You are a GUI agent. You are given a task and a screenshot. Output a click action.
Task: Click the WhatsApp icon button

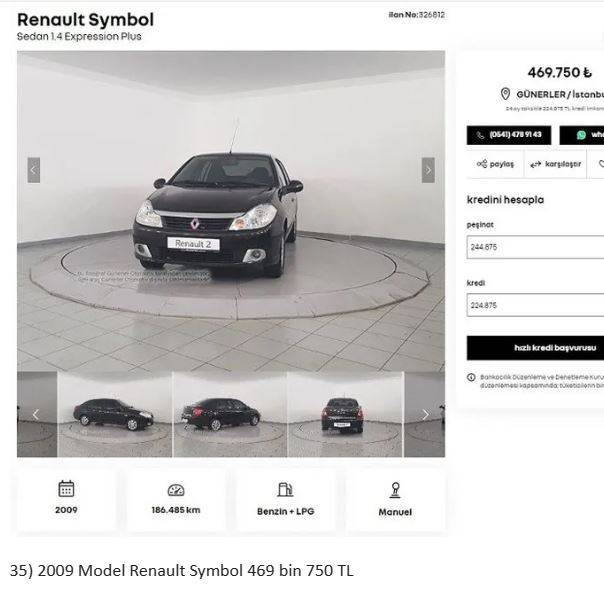click(x=582, y=135)
